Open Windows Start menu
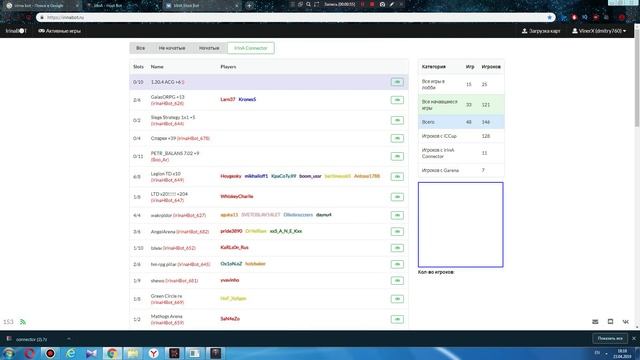 click(9, 353)
